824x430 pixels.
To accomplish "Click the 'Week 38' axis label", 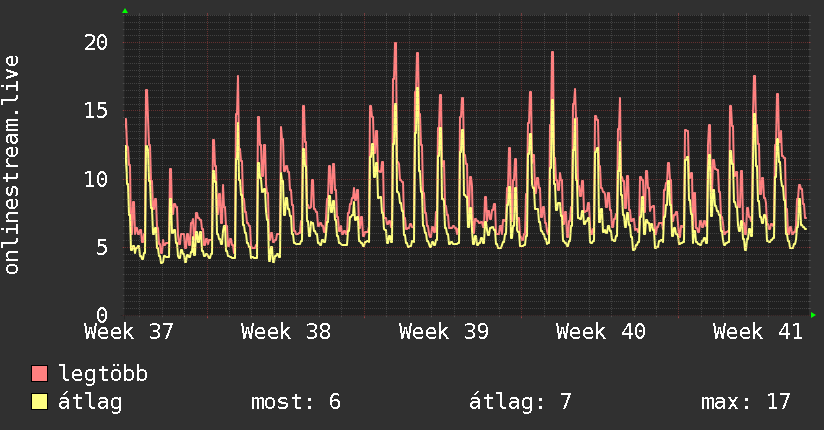I will pos(286,332).
